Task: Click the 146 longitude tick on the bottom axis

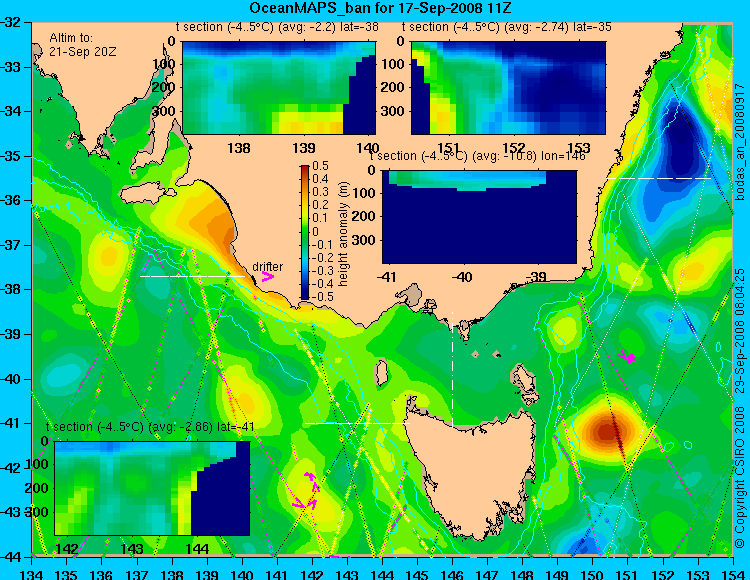Action: click(452, 574)
